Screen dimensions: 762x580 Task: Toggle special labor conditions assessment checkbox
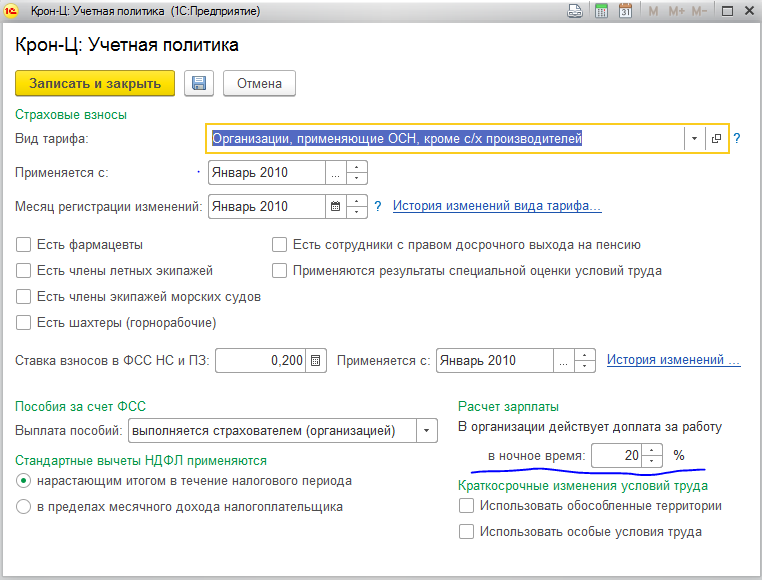pos(279,270)
